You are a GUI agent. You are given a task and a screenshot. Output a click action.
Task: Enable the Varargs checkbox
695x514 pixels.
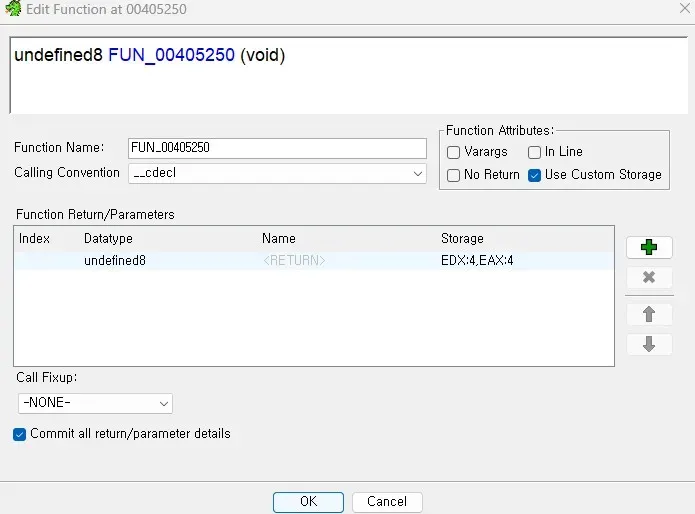pyautogui.click(x=454, y=152)
